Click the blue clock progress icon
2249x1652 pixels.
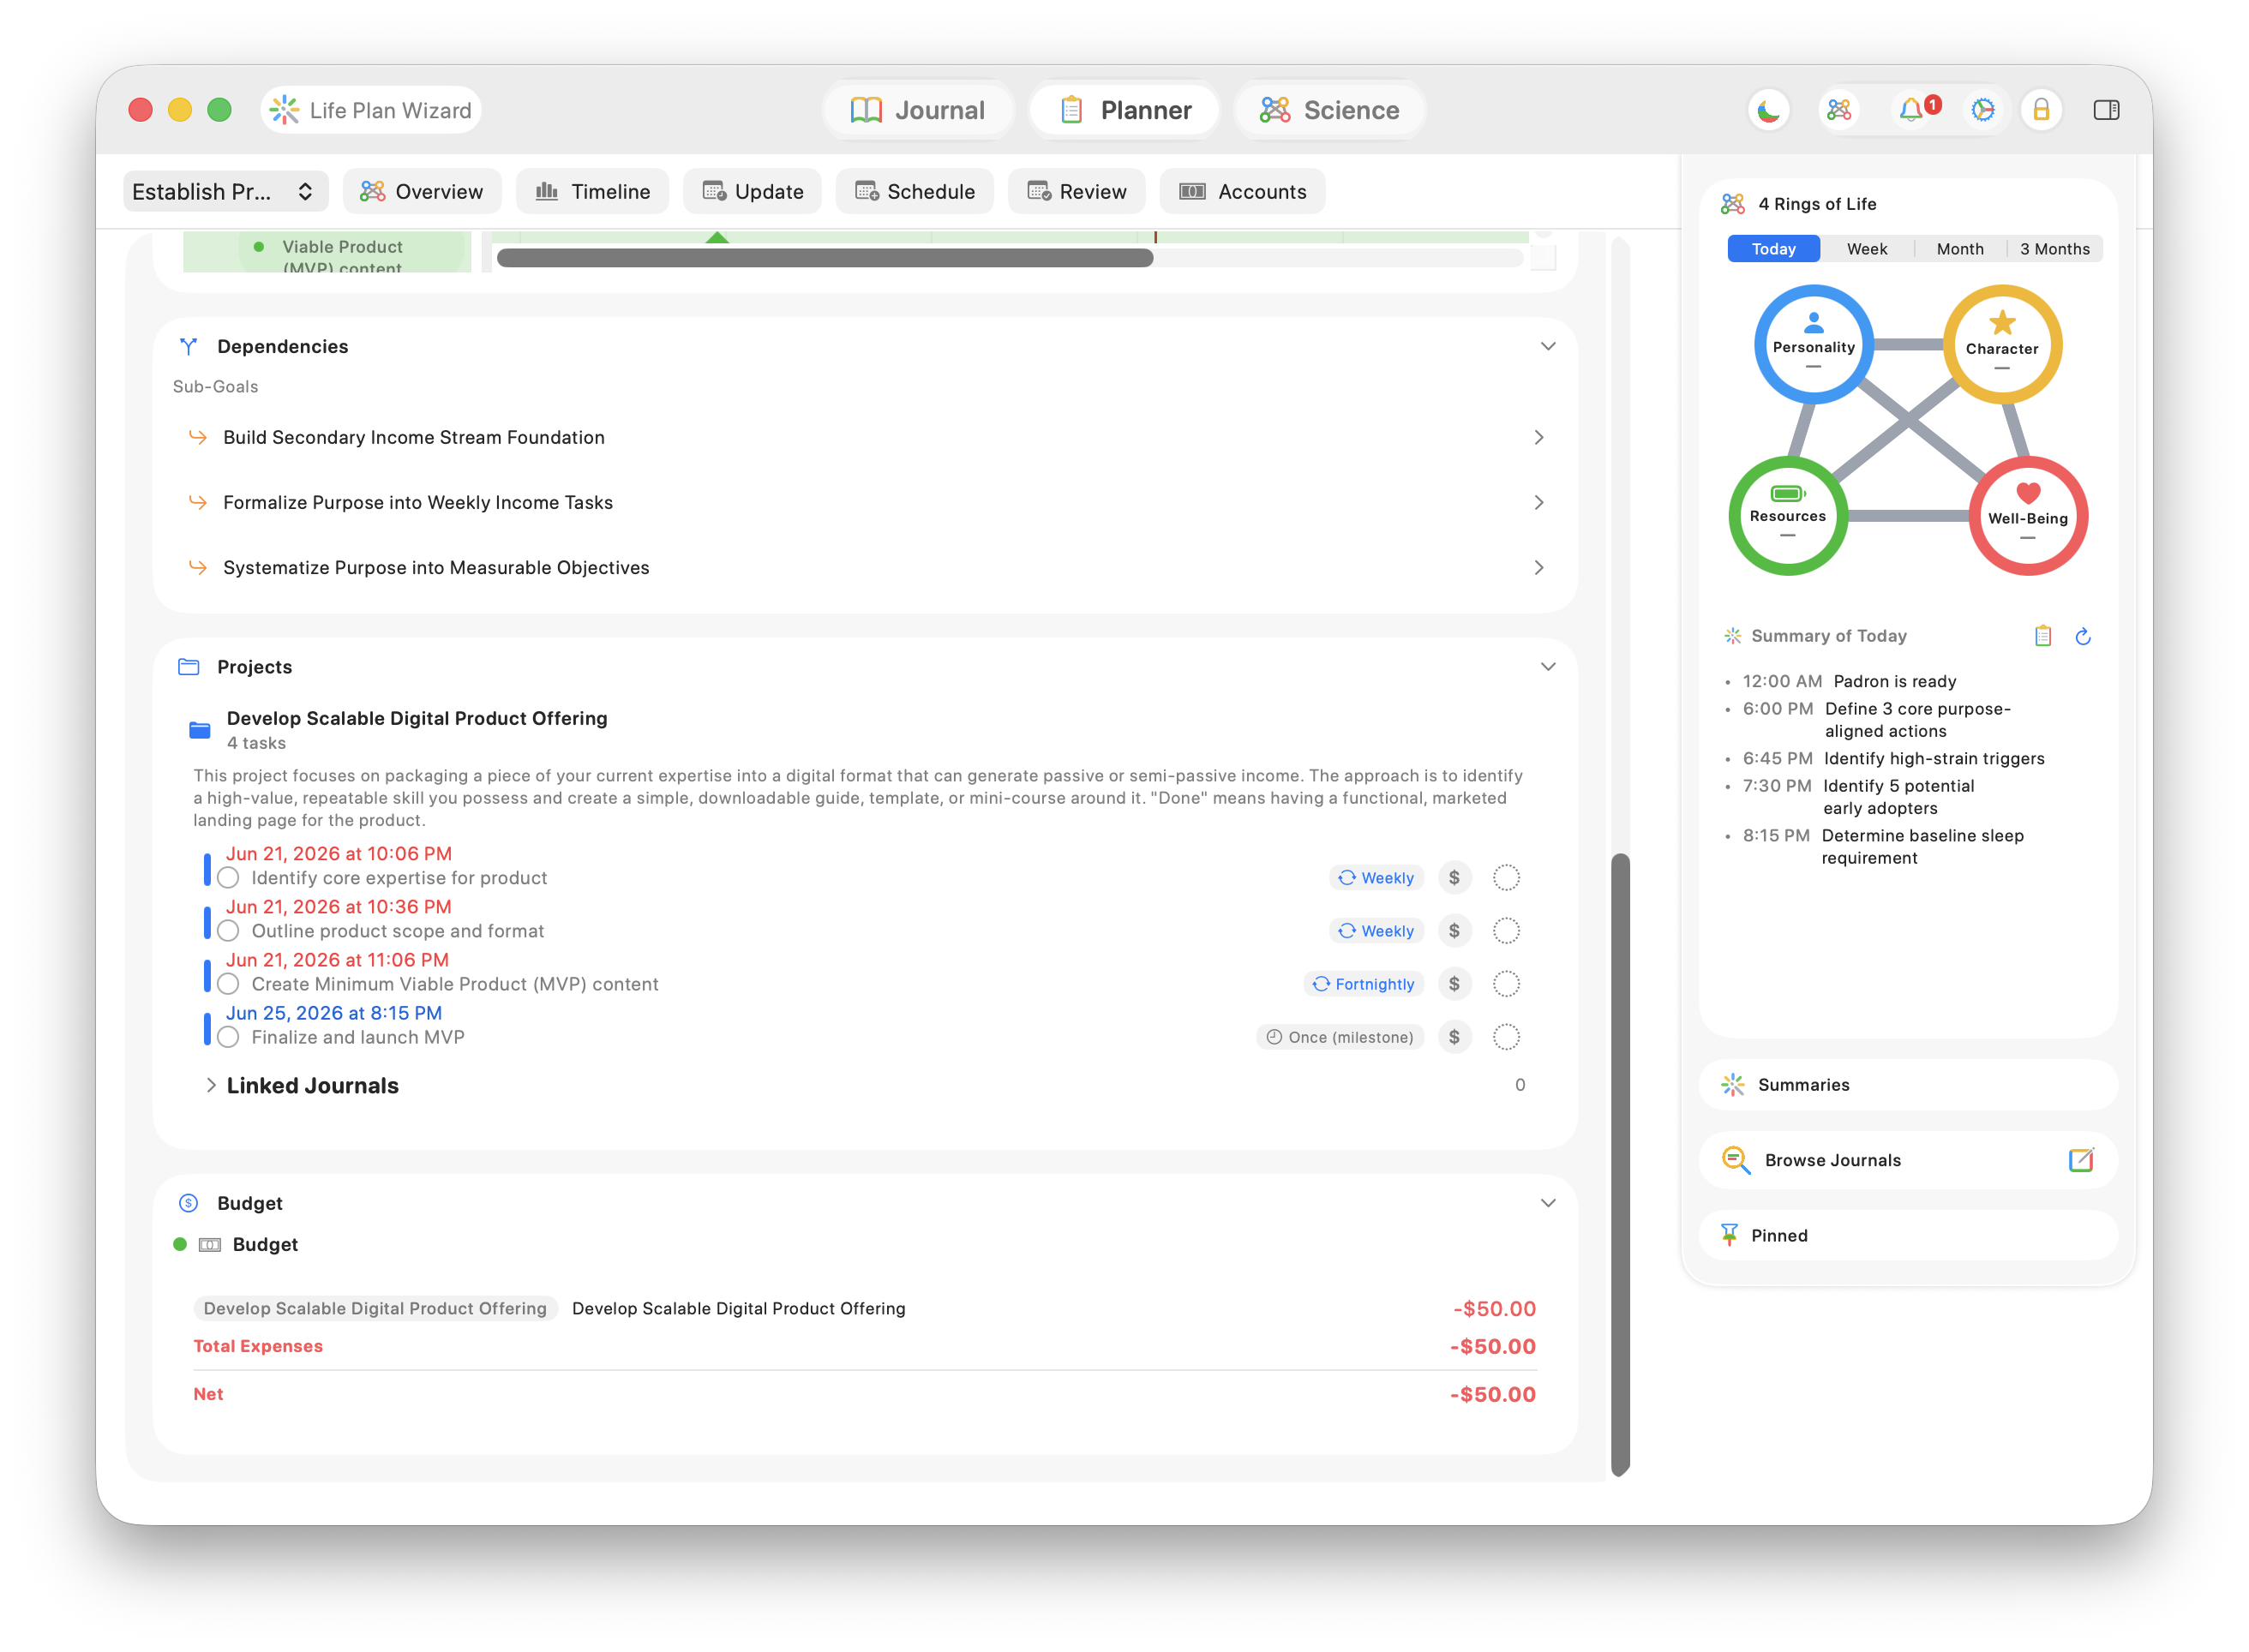[1983, 110]
